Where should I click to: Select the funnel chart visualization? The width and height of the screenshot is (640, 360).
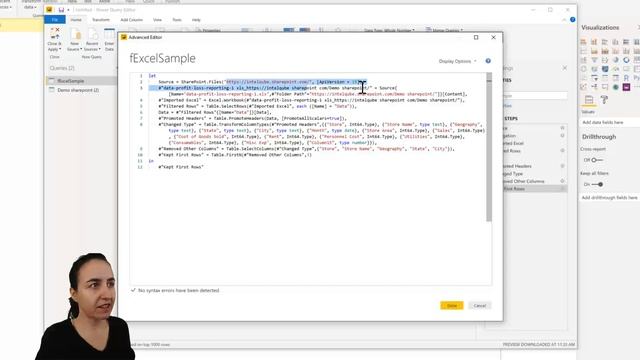click(x=594, y=60)
